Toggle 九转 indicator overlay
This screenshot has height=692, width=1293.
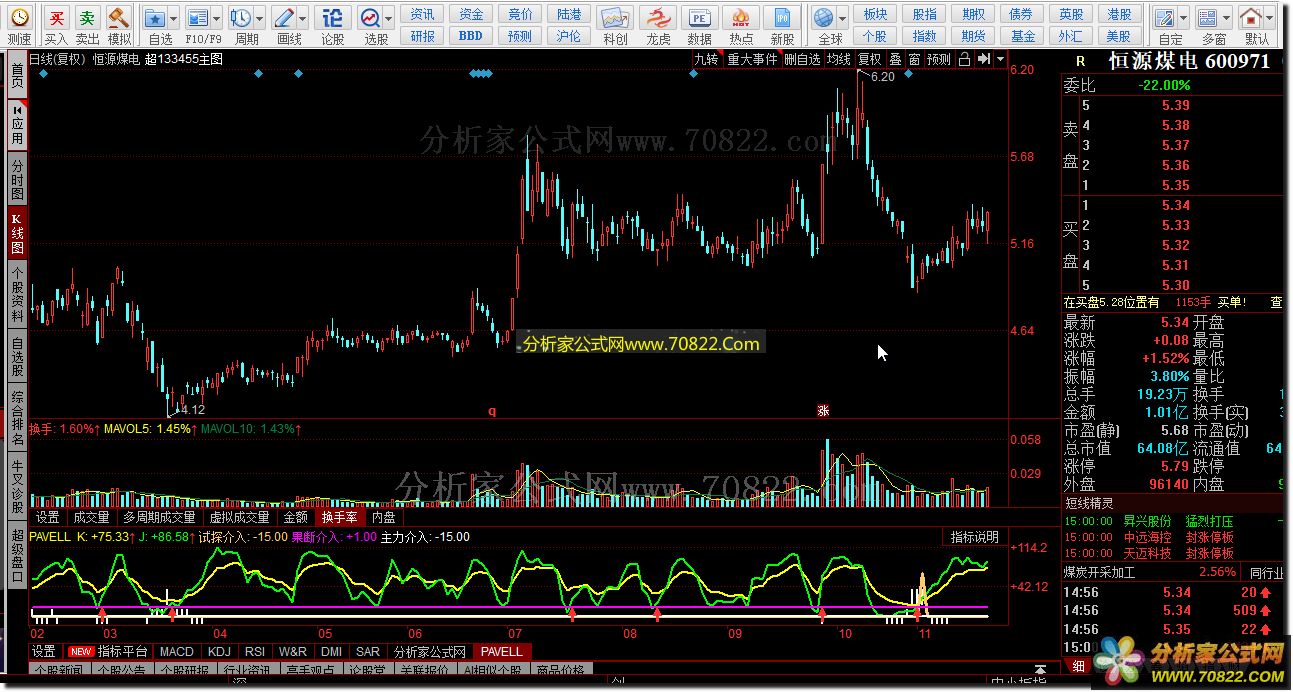707,59
